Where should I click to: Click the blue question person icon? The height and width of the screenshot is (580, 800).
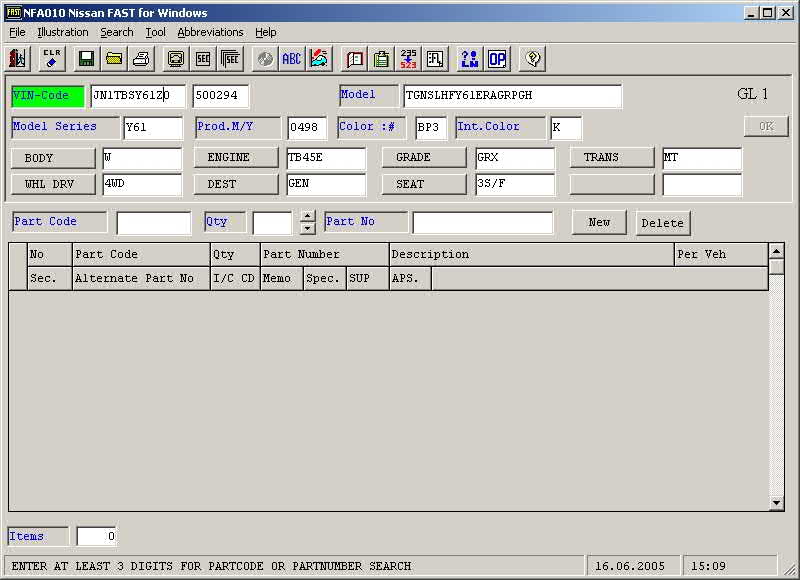point(469,59)
